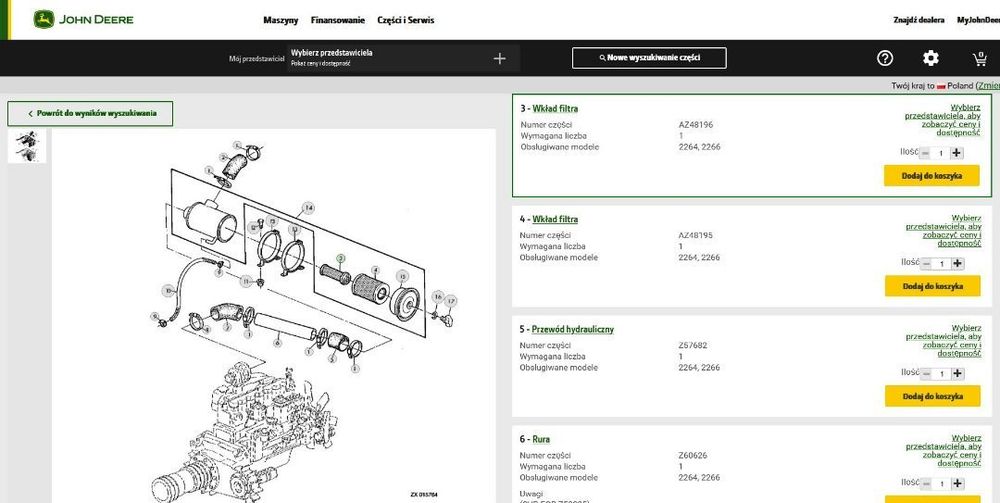Image resolution: width=1000 pixels, height=503 pixels.
Task: Select callout 6 below the long pipe
Action: [x=277, y=343]
